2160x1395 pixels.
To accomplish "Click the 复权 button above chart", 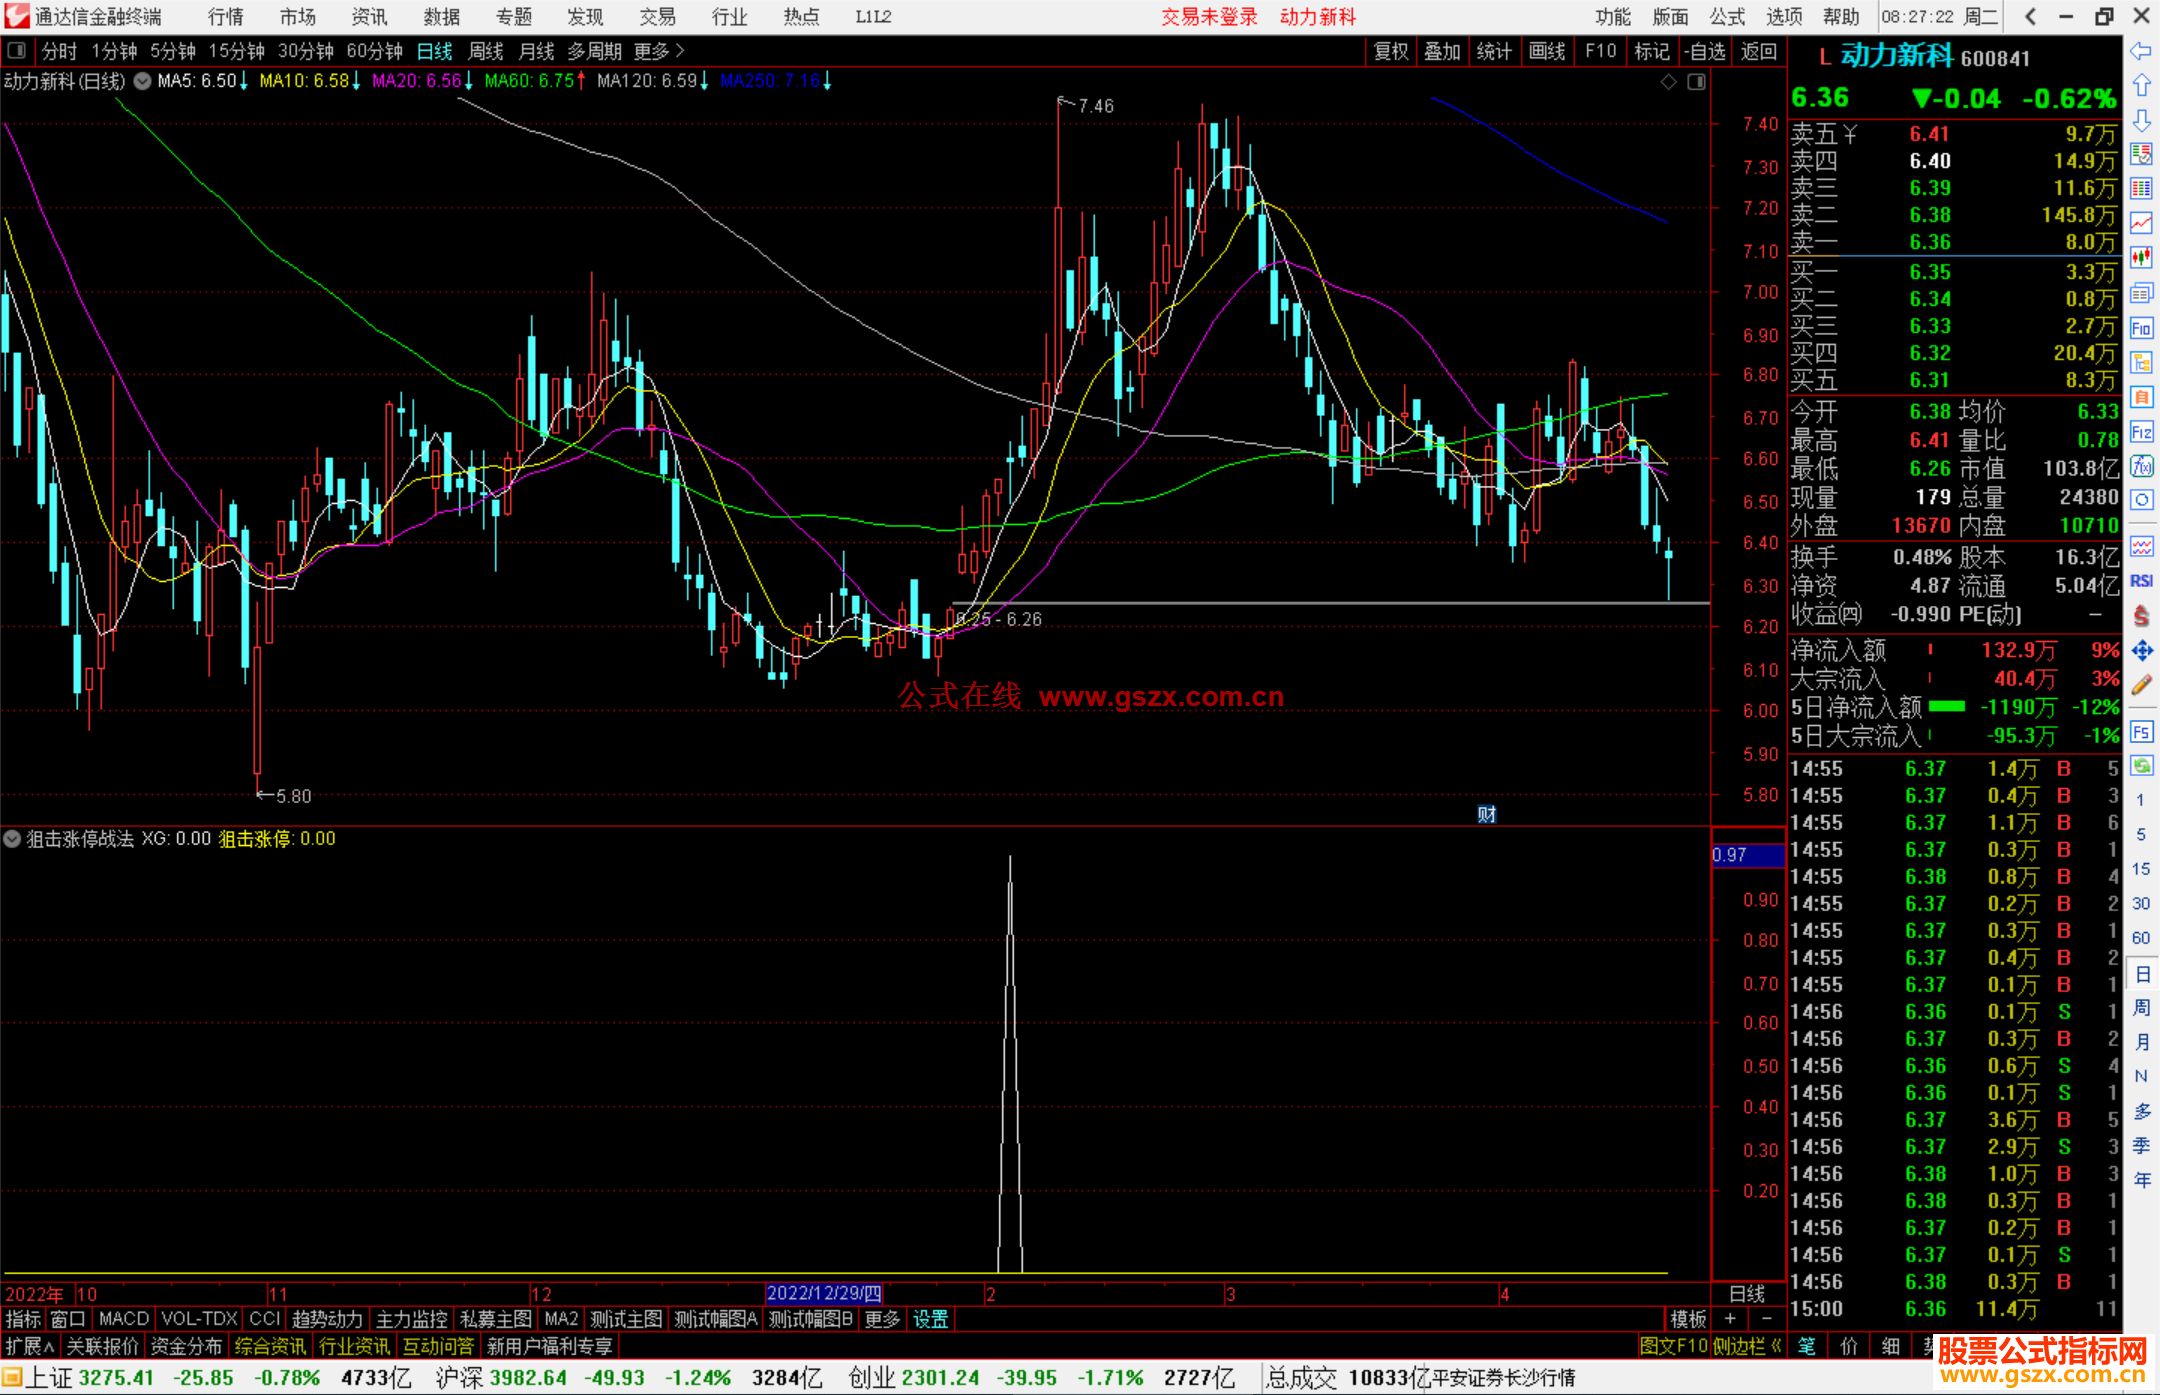I will pos(1390,51).
